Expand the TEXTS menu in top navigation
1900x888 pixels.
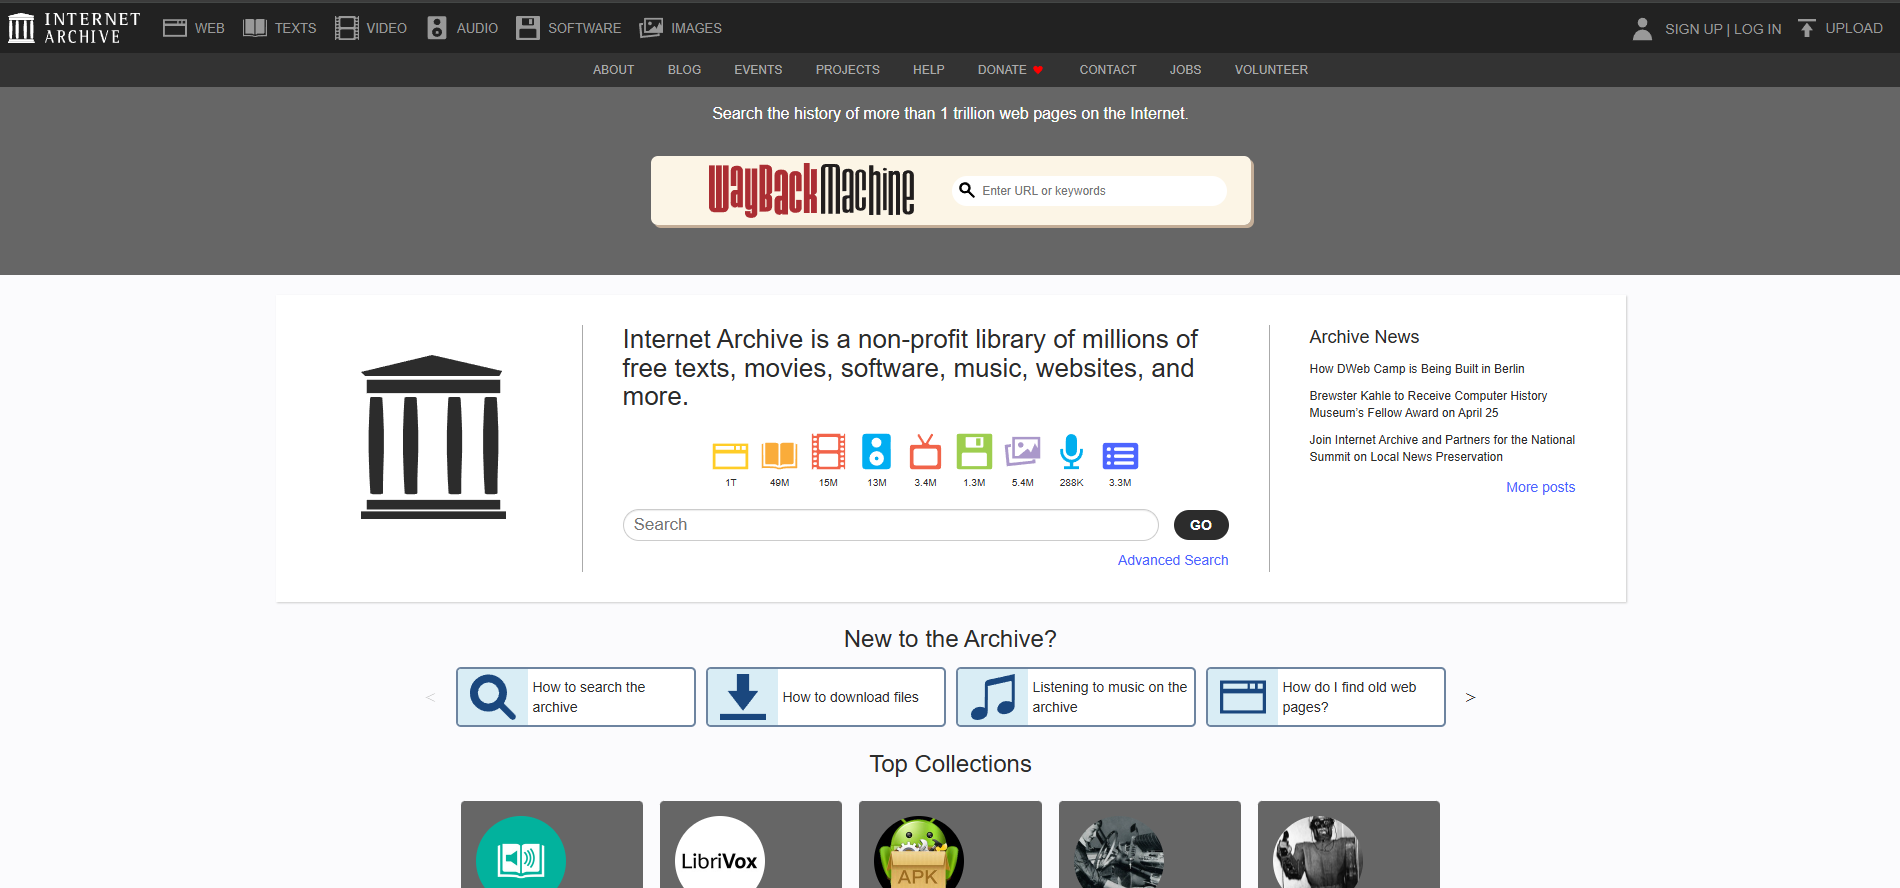[280, 28]
